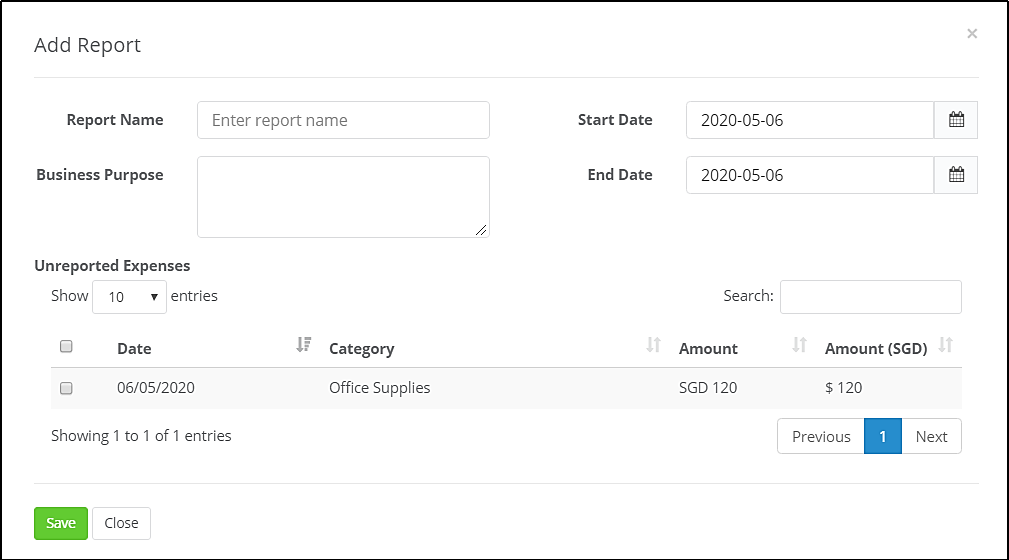The height and width of the screenshot is (560, 1009).
Task: Sort the Amount column with its arrows
Action: (799, 346)
